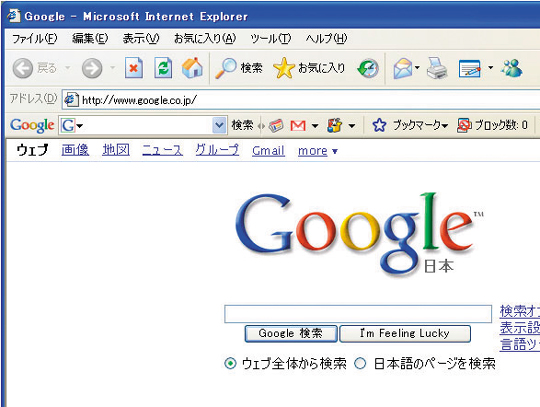Image resolution: width=540 pixels, height=407 pixels.
Task: Expand the Google toolbar search box dropdown
Action: (219, 125)
